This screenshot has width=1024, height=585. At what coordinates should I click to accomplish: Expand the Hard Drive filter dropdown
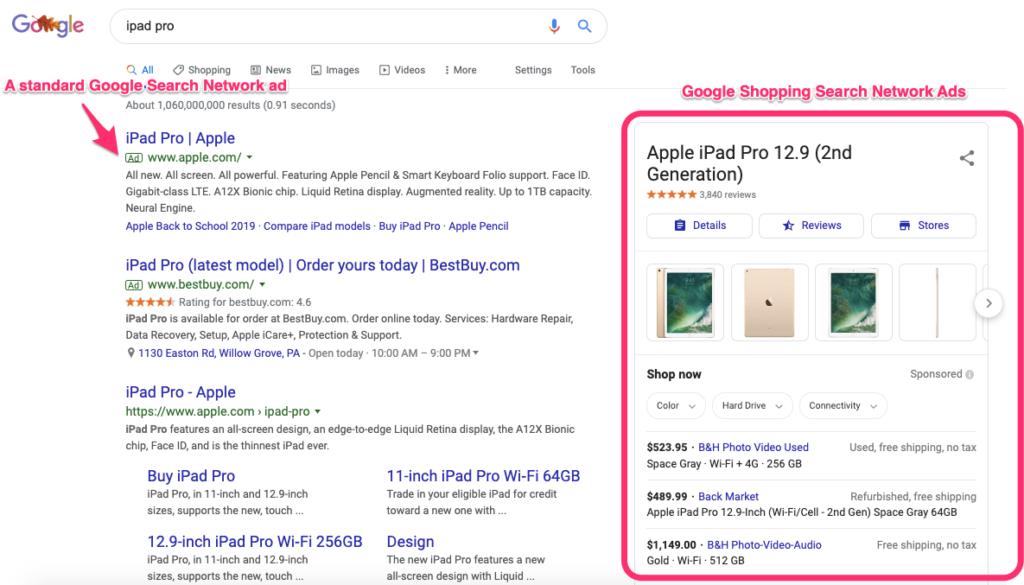click(751, 406)
